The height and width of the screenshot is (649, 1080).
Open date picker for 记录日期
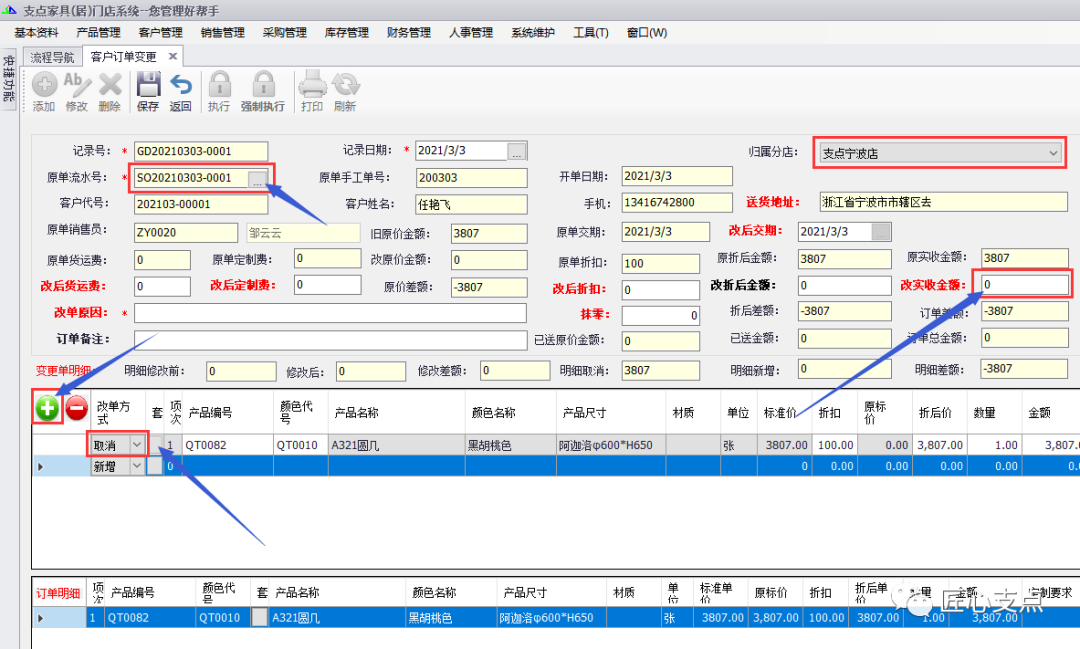pos(517,151)
